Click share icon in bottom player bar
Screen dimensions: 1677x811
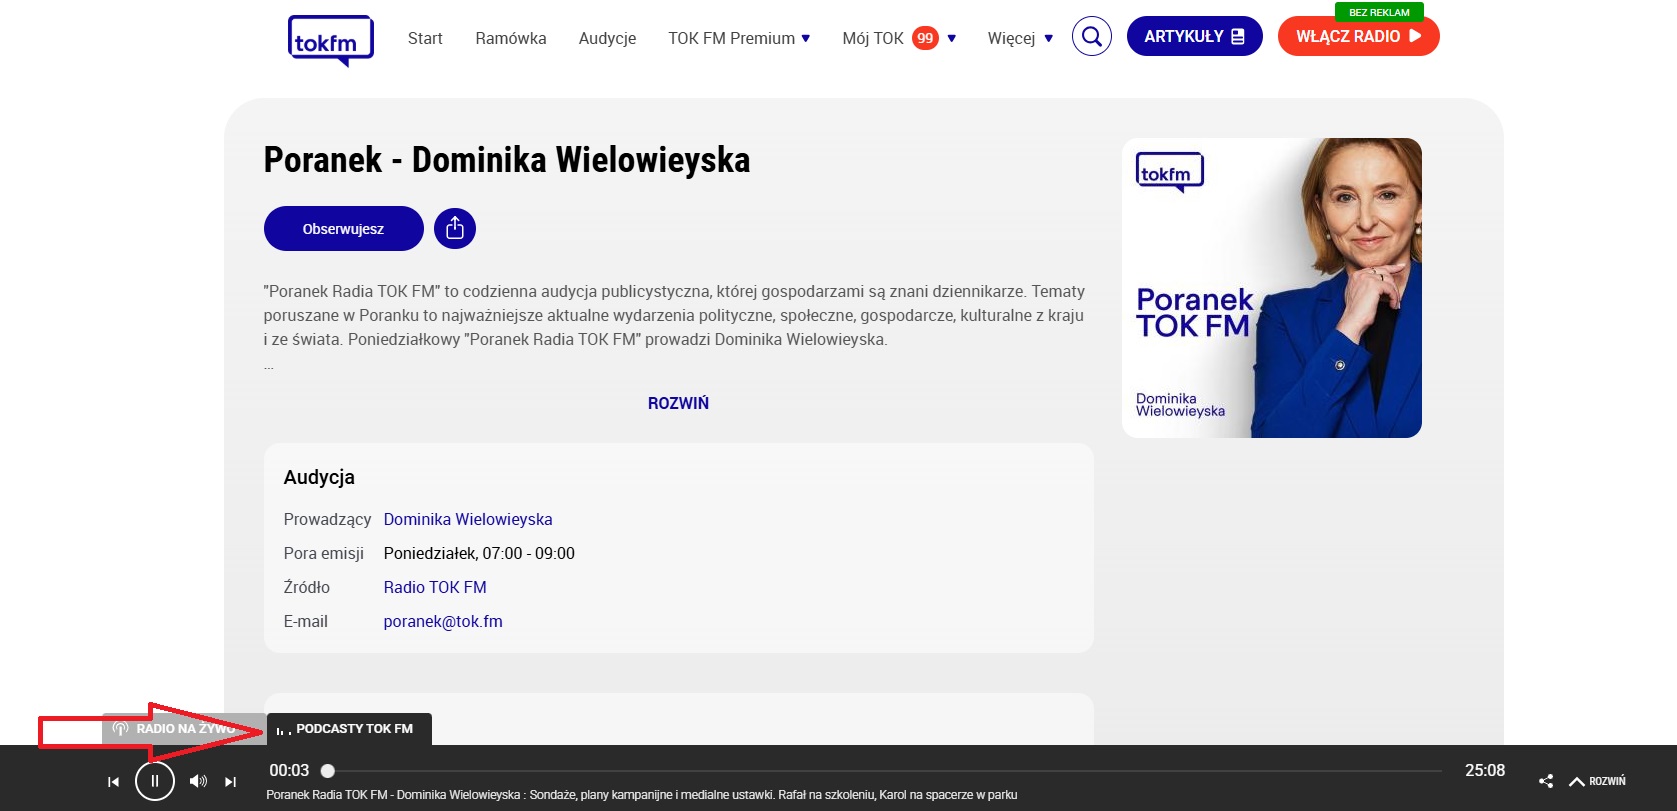click(x=1546, y=781)
